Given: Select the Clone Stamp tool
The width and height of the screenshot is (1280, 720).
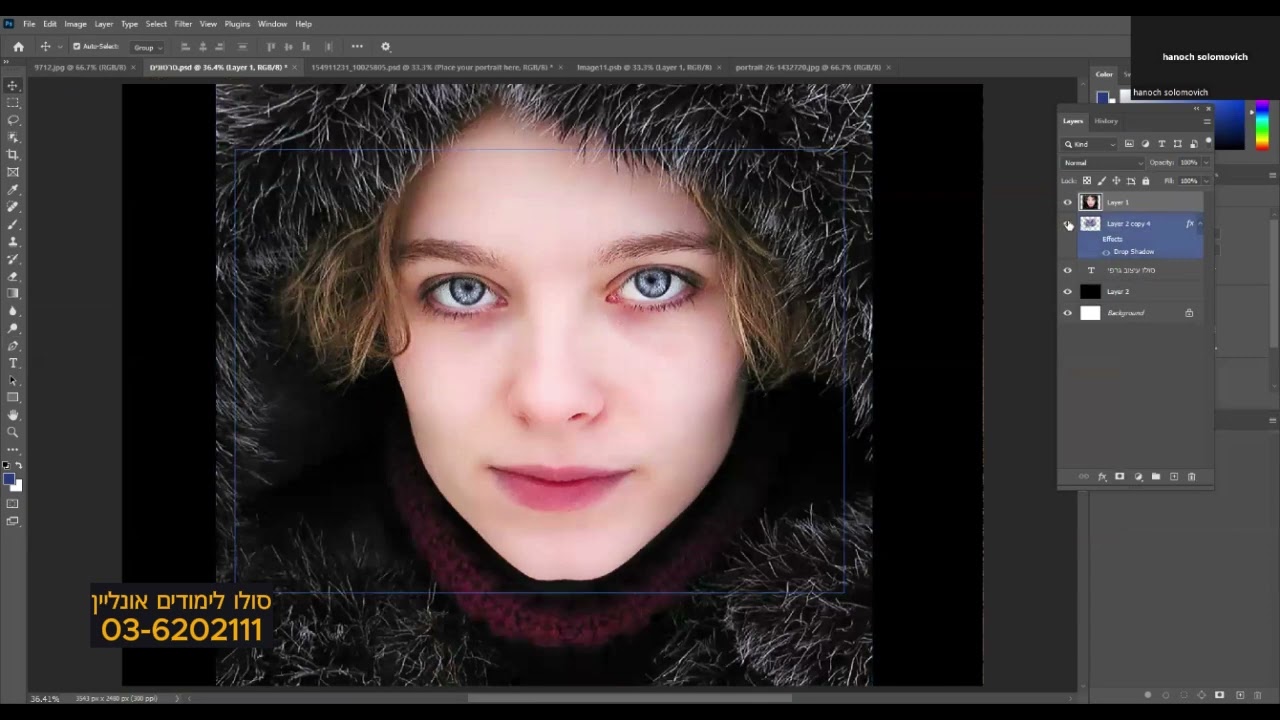Looking at the screenshot, I should click(x=13, y=241).
